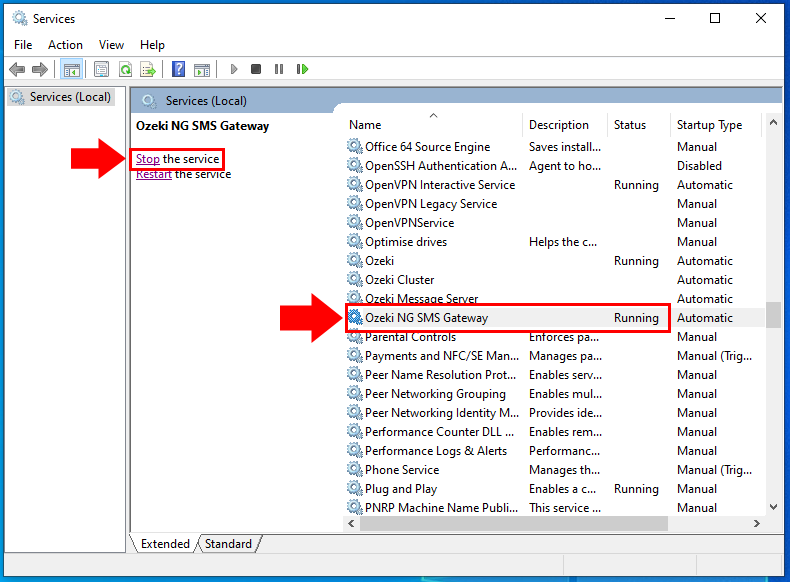Sort the list by Name column header
Image resolution: width=790 pixels, height=582 pixels.
click(365, 125)
